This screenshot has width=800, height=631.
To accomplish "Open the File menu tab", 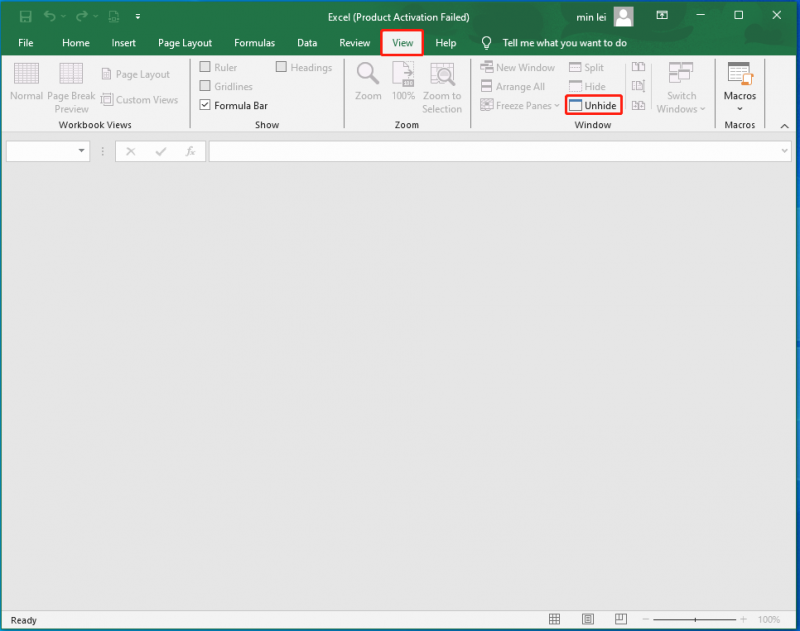I will pyautogui.click(x=26, y=43).
